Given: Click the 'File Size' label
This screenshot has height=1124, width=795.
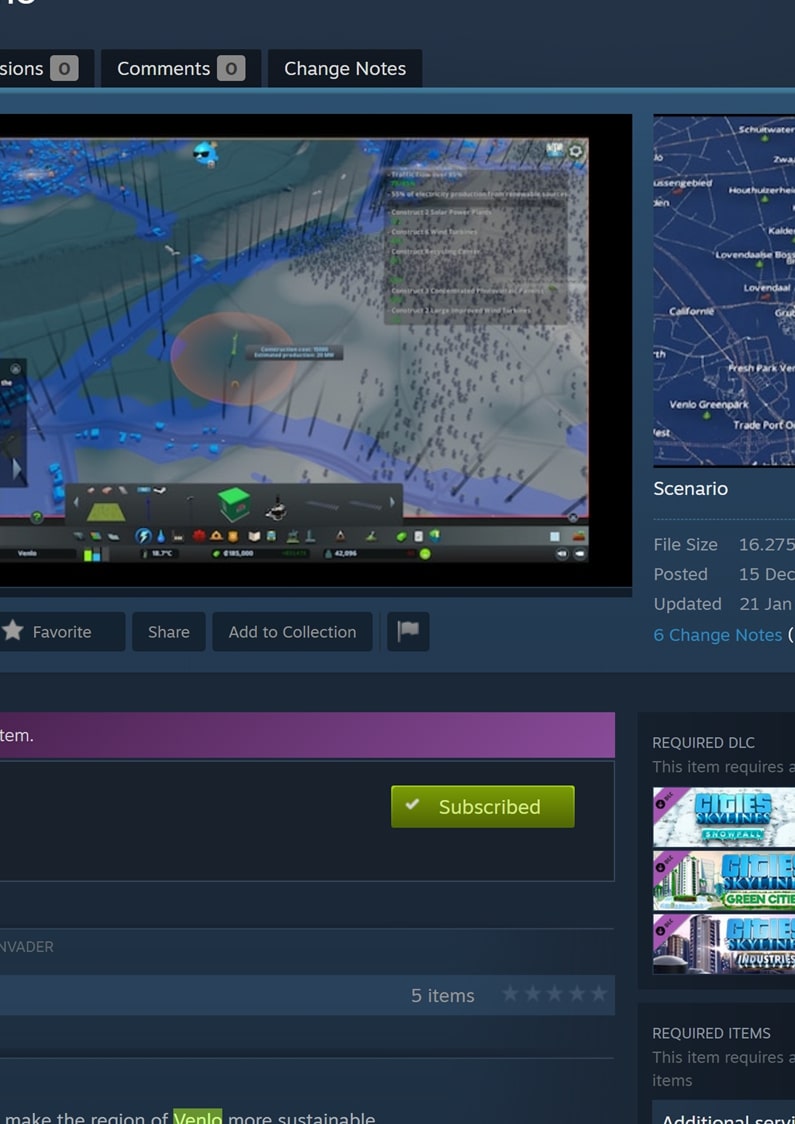Looking at the screenshot, I should pos(685,545).
